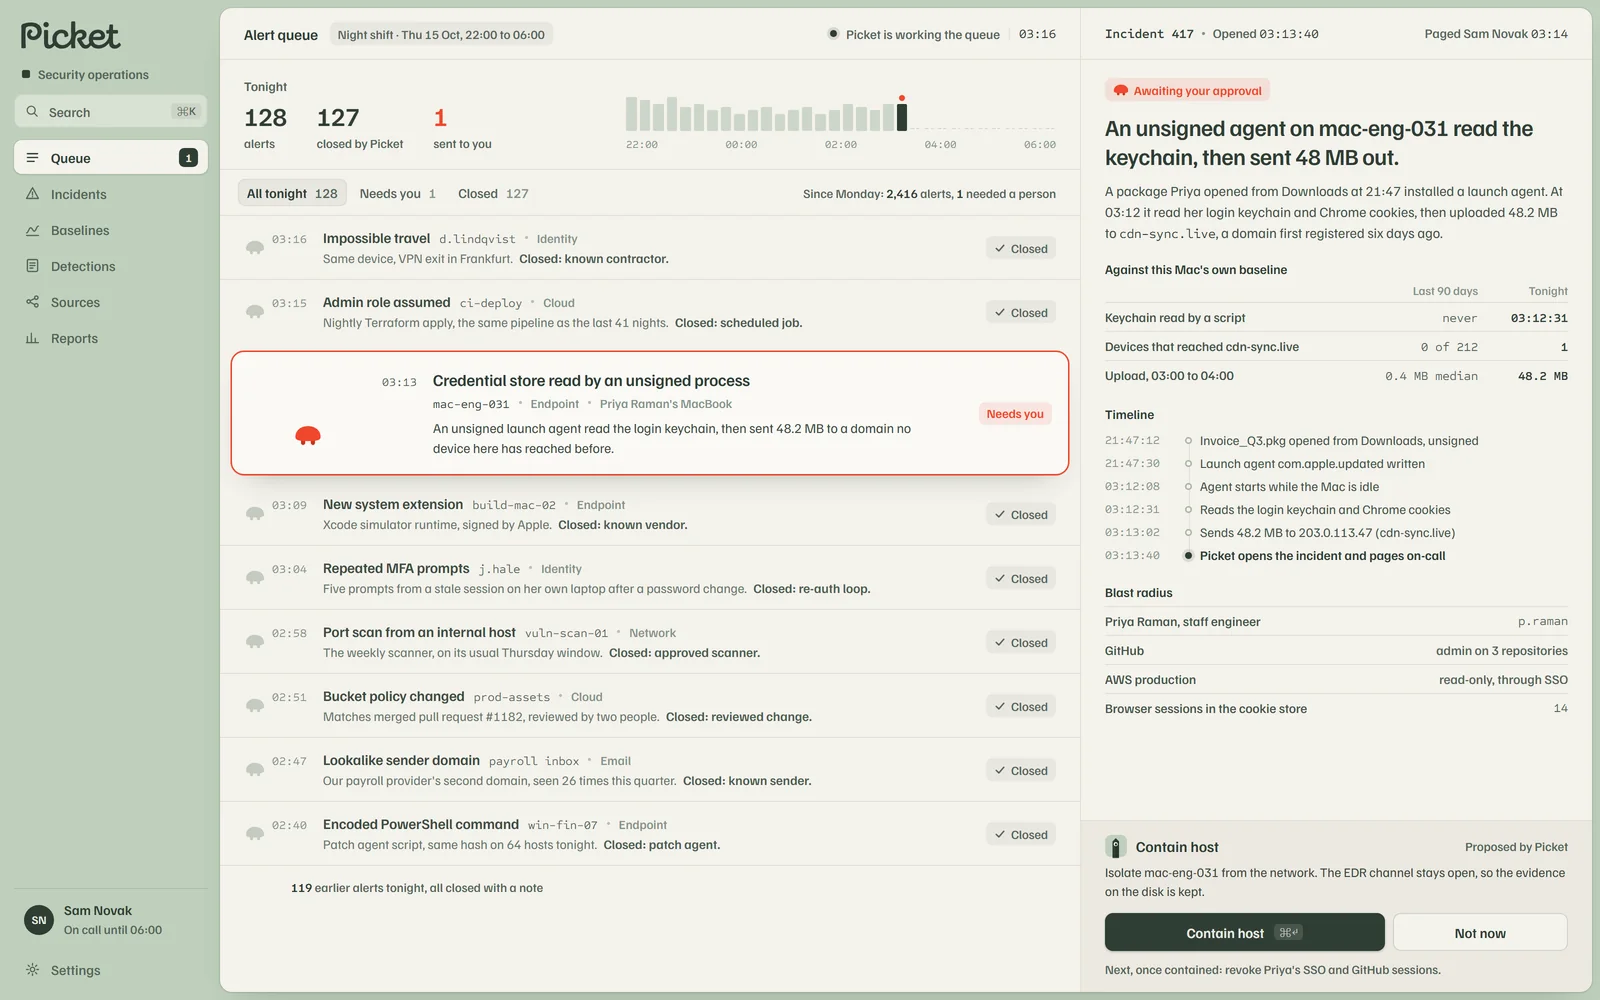Open the Lookalike sender domain alert
Viewport: 1600px width, 1000px height.
pos(650,770)
